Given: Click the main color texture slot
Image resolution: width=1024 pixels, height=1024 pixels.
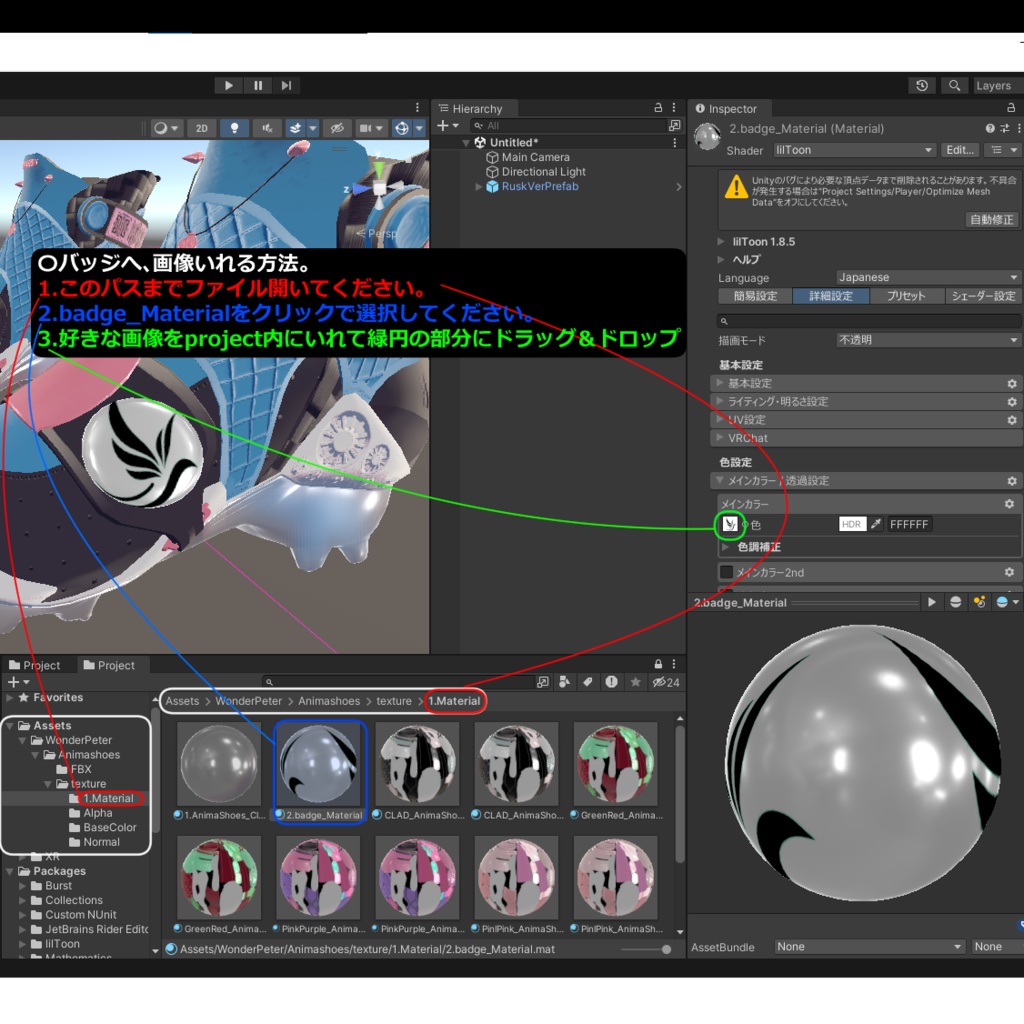Looking at the screenshot, I should pyautogui.click(x=729, y=524).
